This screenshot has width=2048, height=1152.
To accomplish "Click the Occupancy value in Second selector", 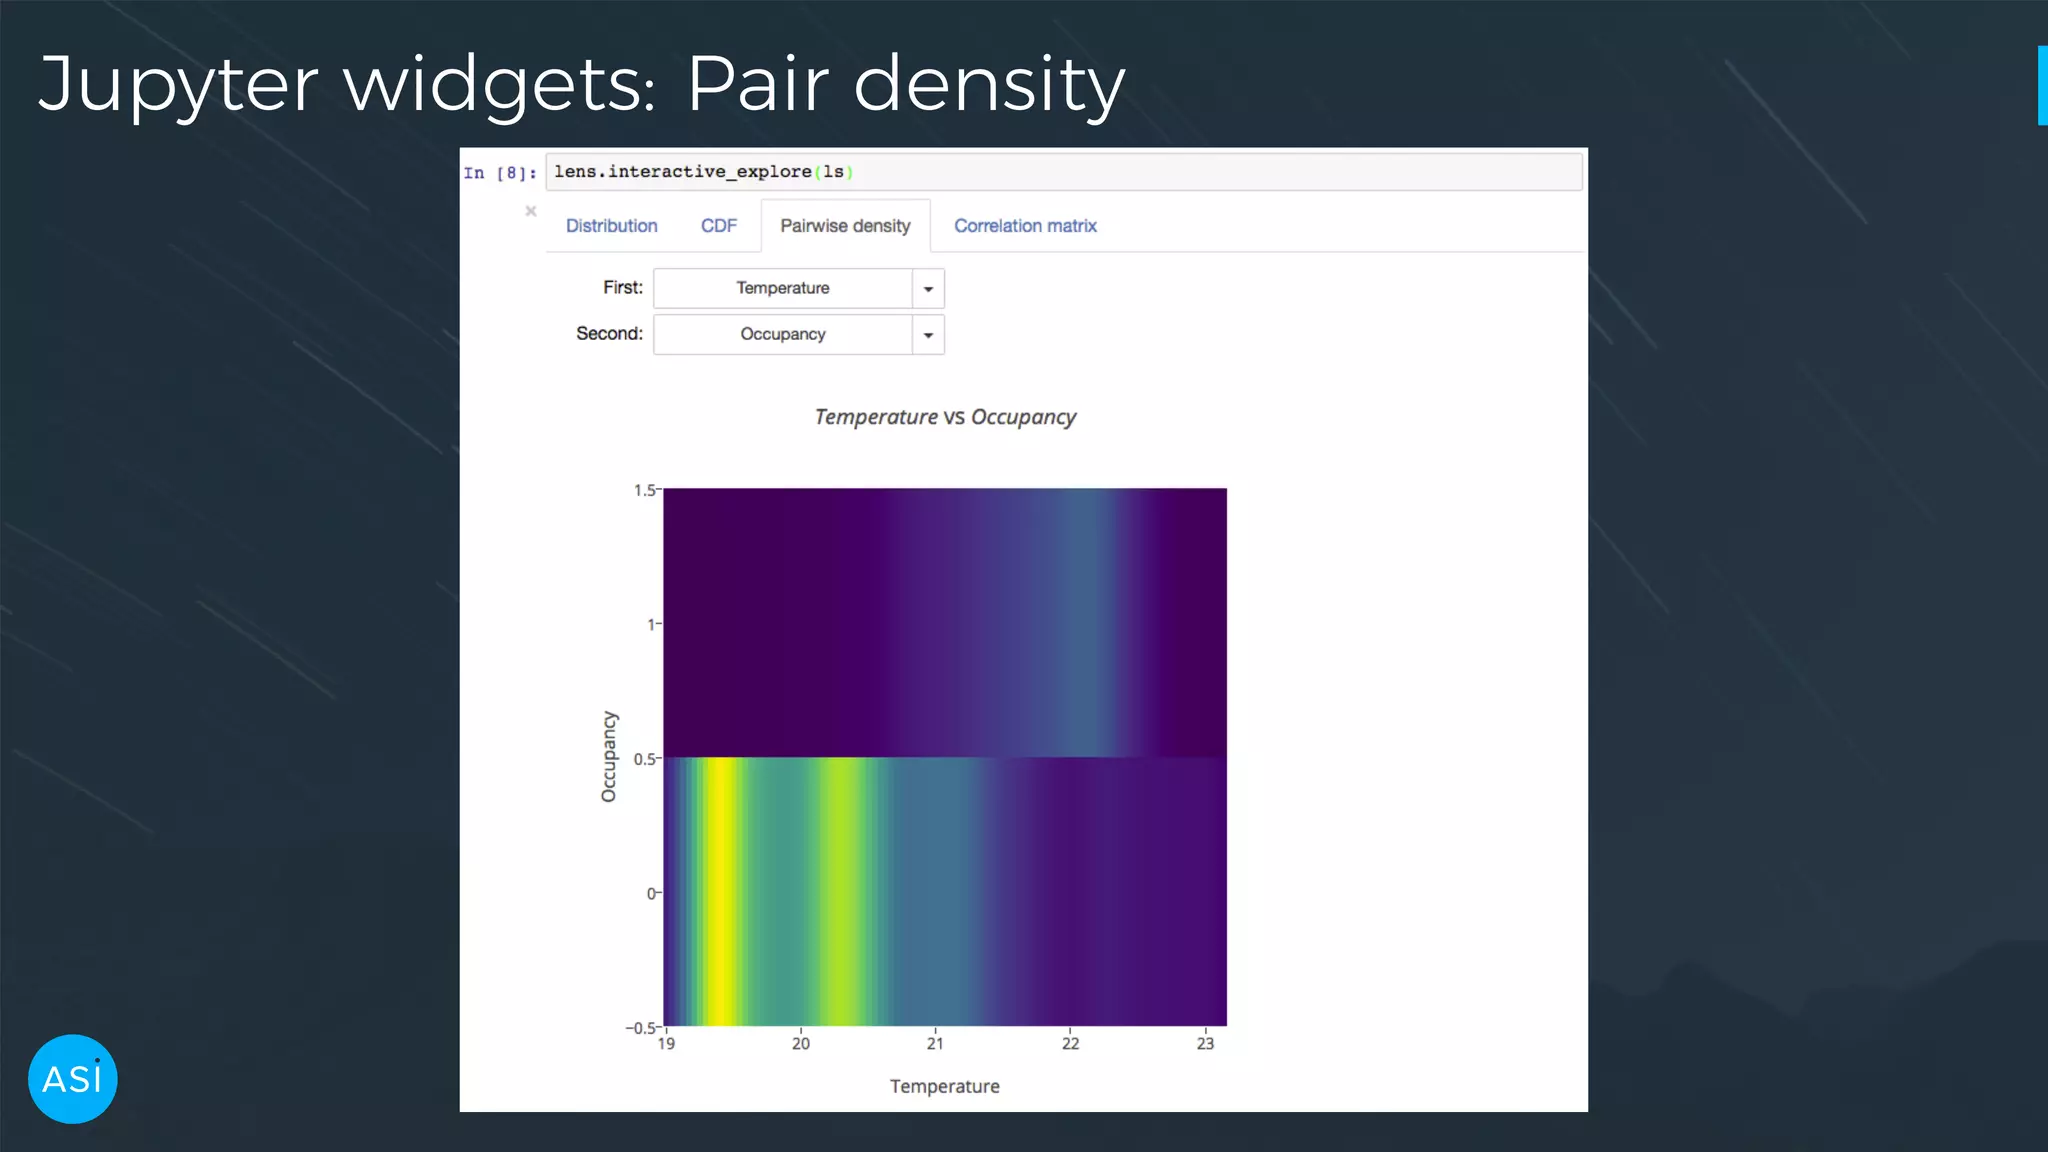I will 783,334.
